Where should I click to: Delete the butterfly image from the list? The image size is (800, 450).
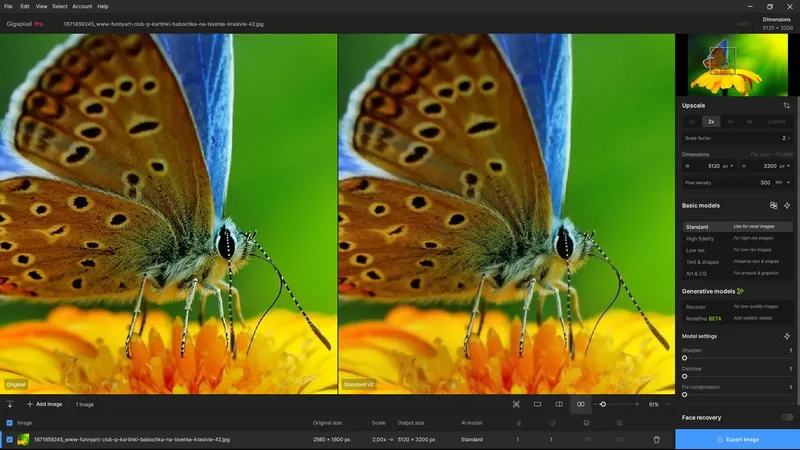[657, 440]
